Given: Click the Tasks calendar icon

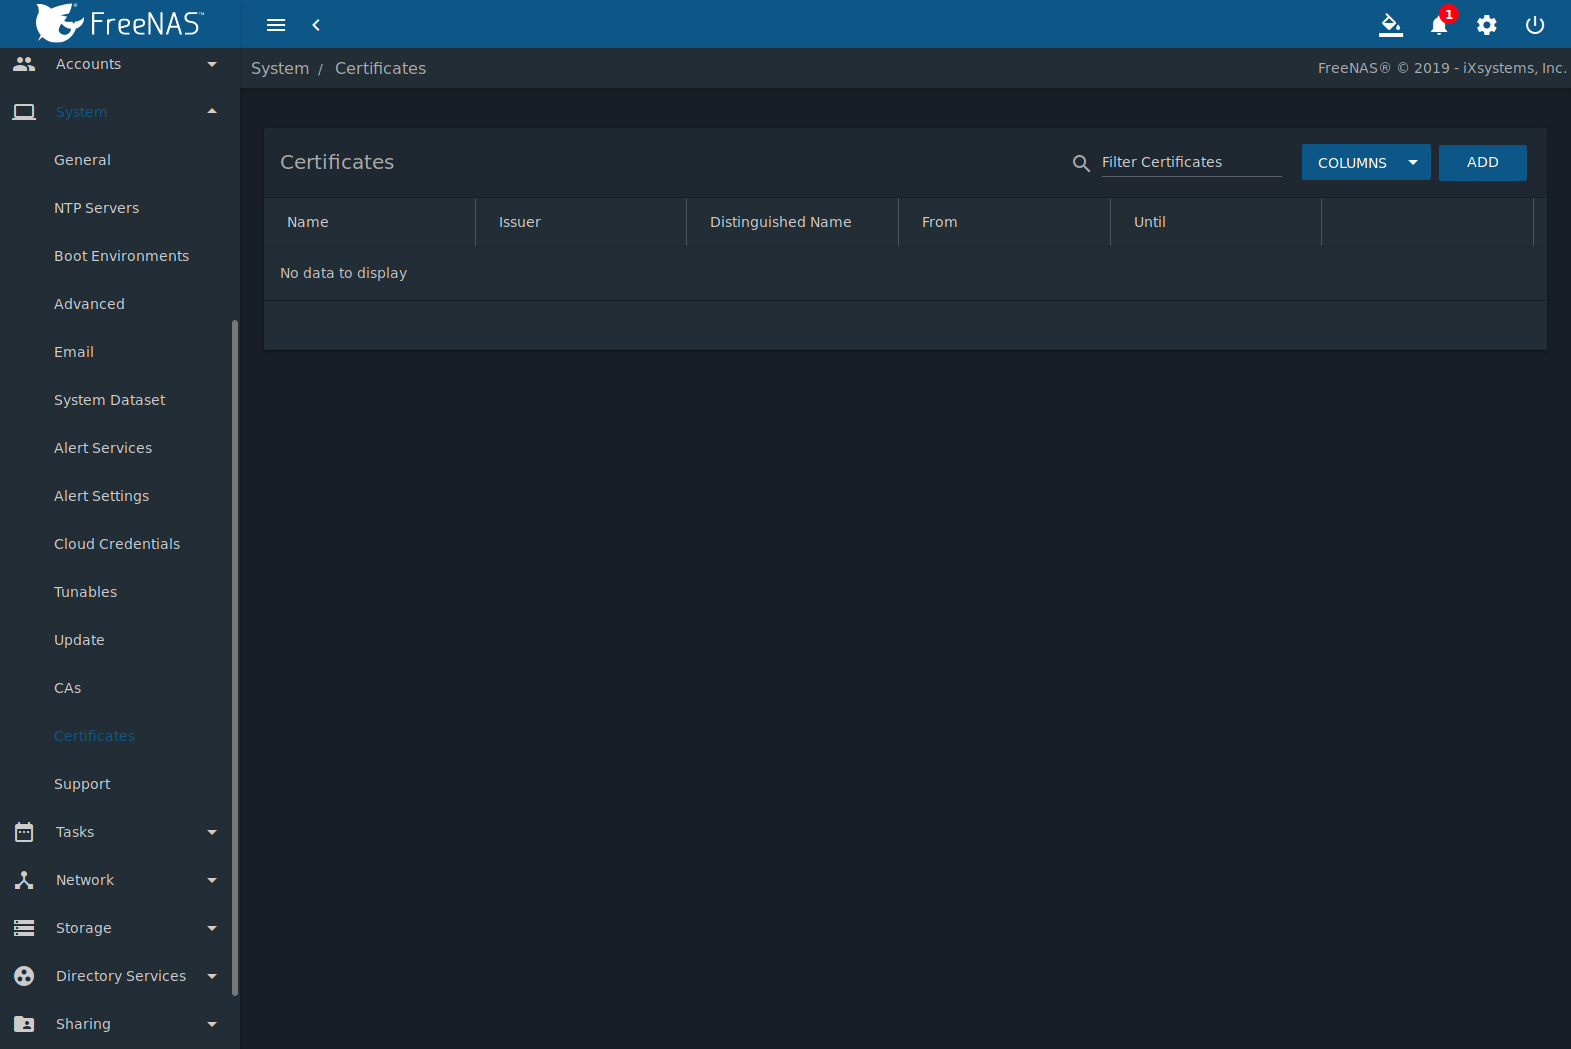Looking at the screenshot, I should tap(24, 832).
